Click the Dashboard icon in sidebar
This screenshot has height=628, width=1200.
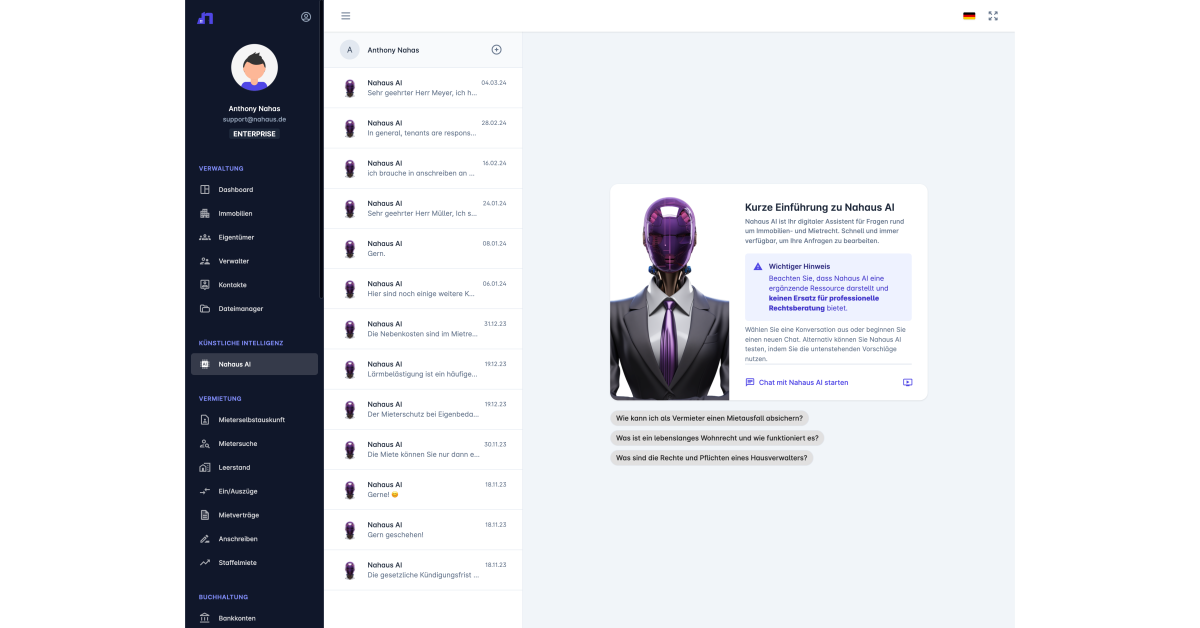coord(205,189)
